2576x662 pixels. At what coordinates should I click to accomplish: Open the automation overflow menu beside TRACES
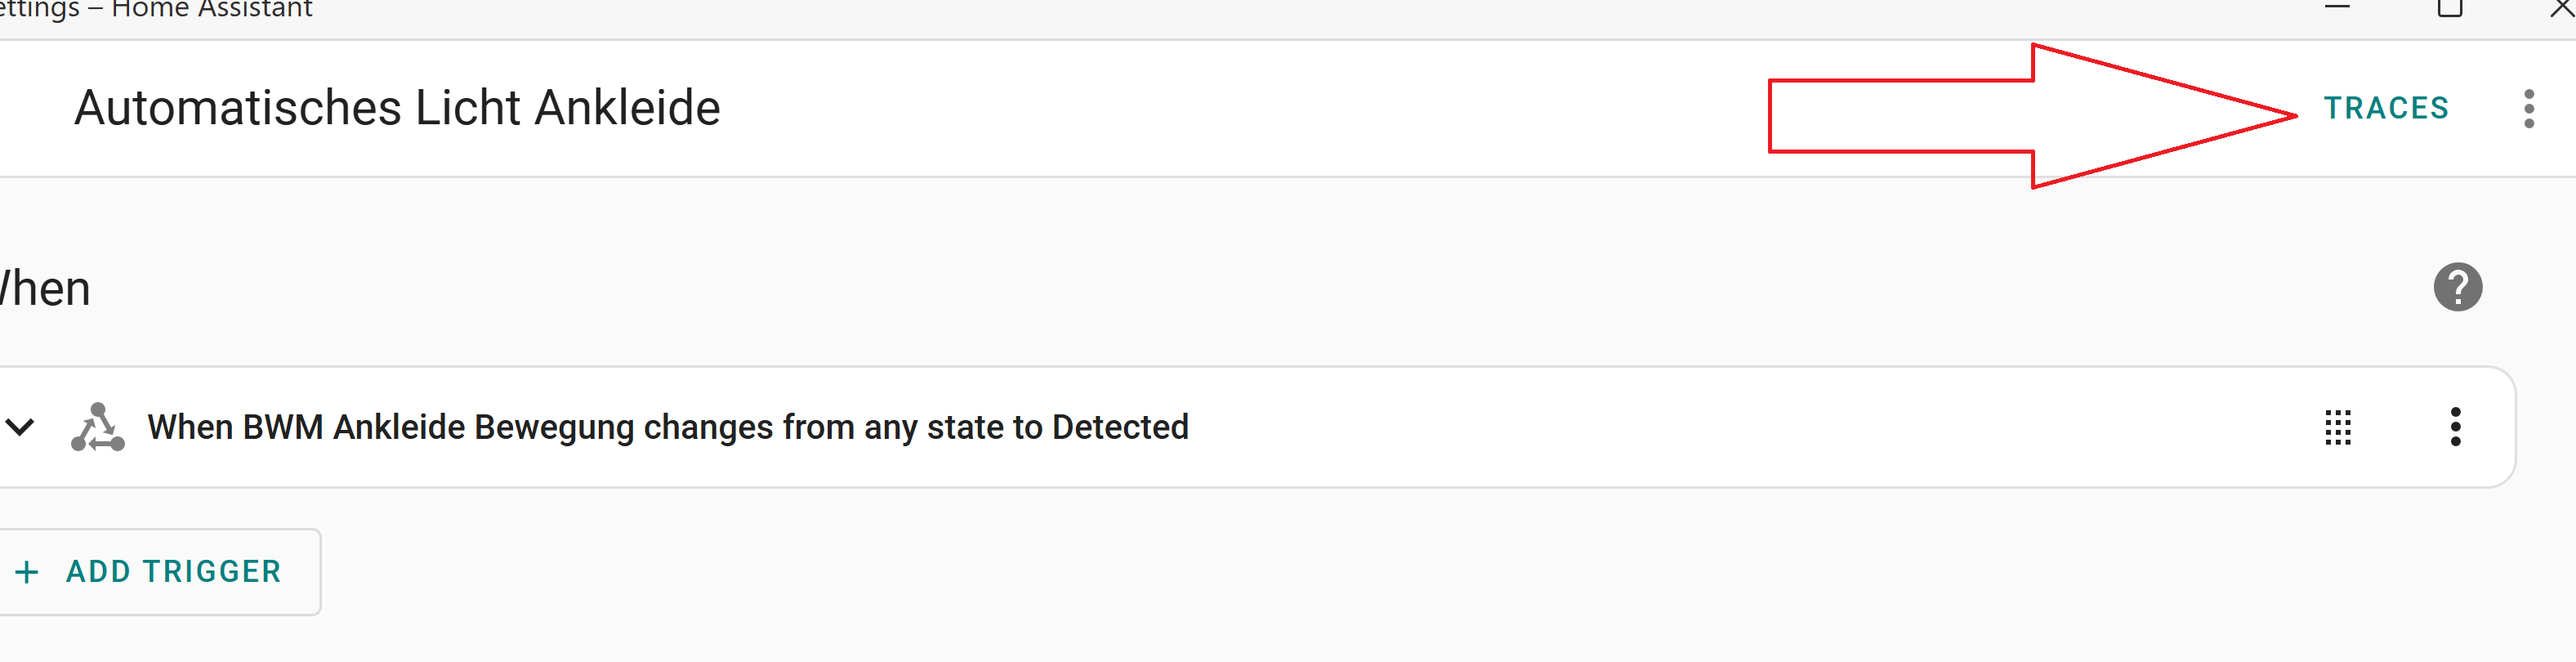point(2529,109)
